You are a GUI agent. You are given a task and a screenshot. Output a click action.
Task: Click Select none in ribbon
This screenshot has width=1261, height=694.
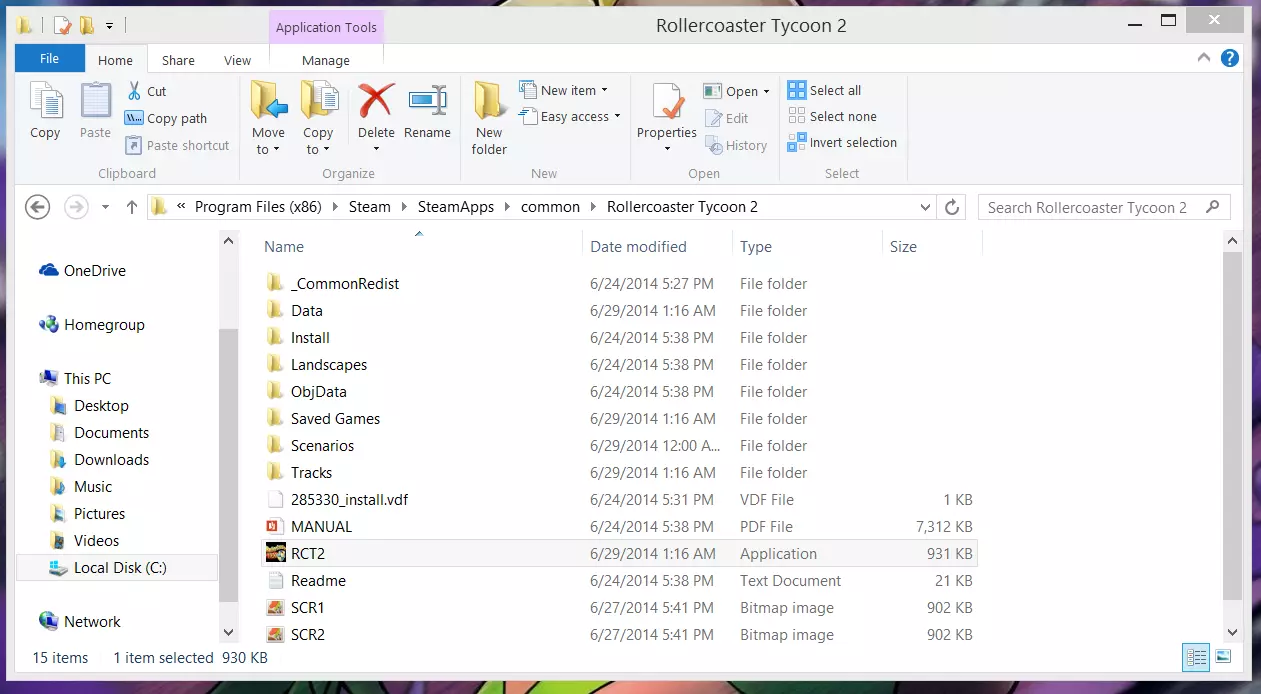(832, 116)
